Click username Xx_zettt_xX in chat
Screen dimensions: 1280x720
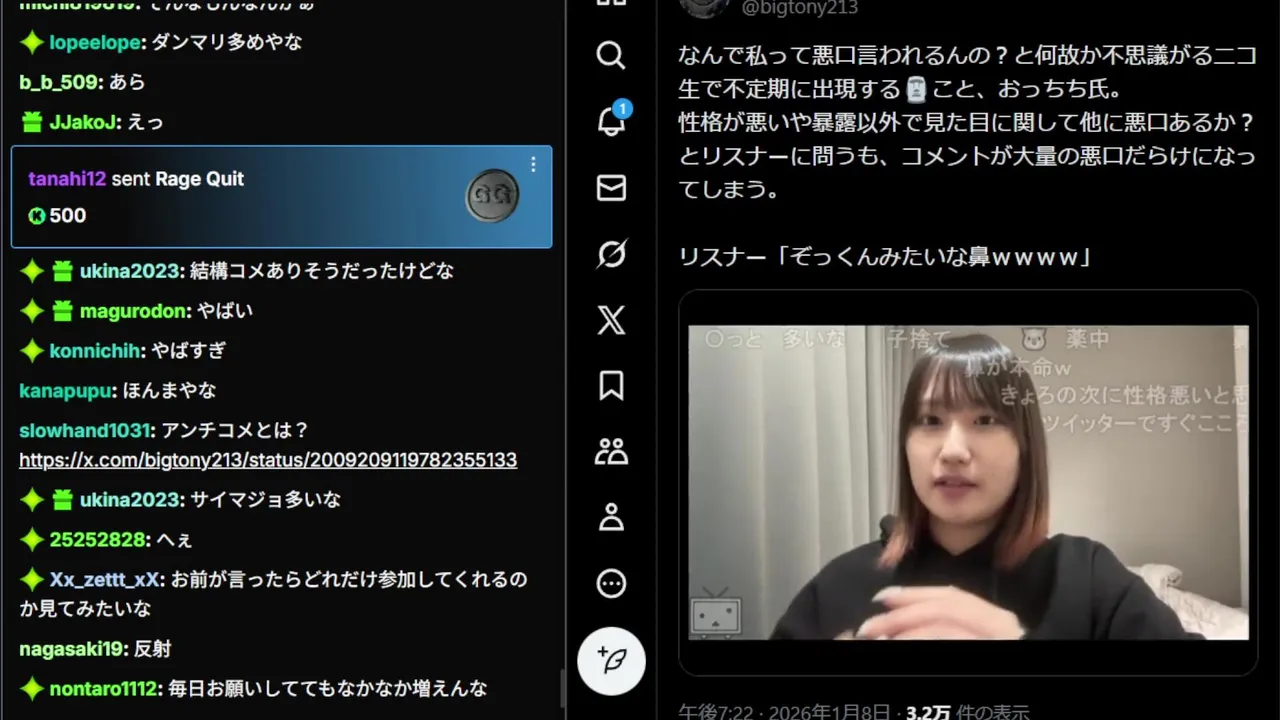coord(104,579)
